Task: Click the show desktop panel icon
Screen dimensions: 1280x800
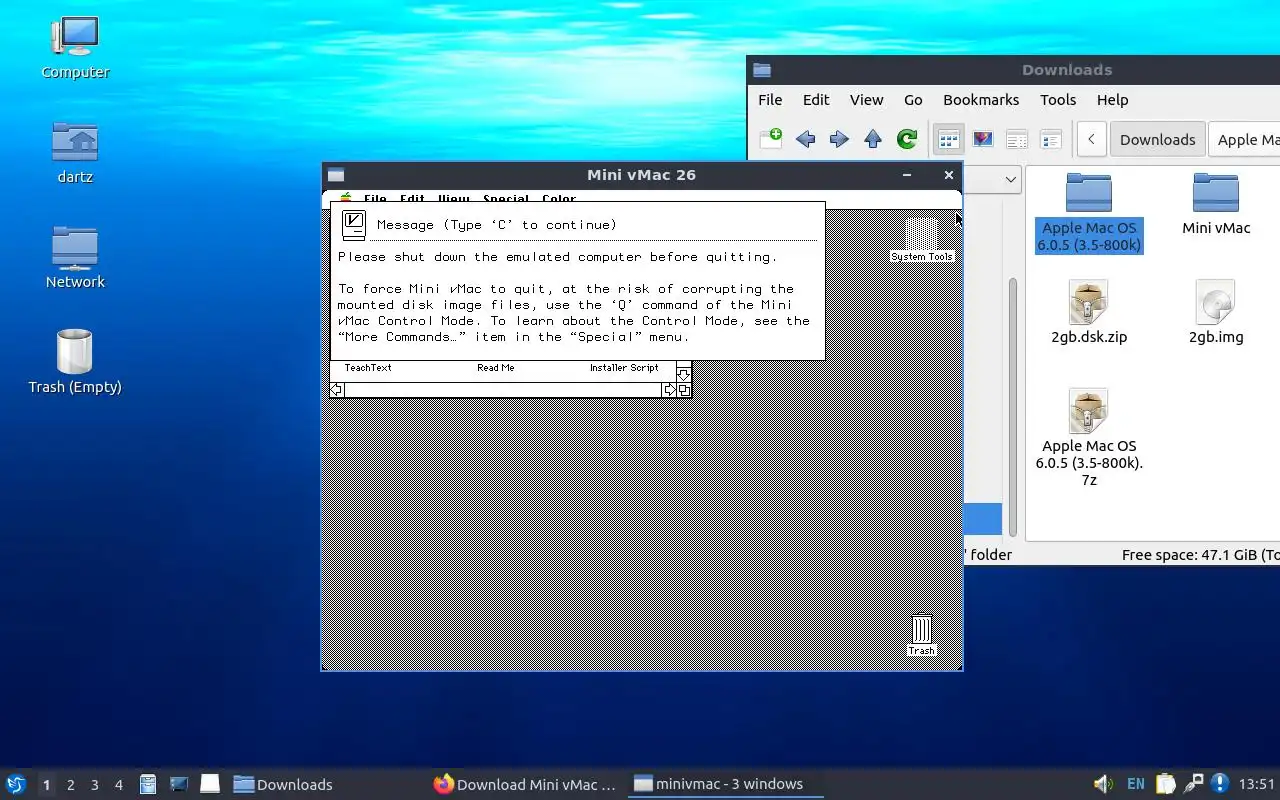Action: click(209, 784)
